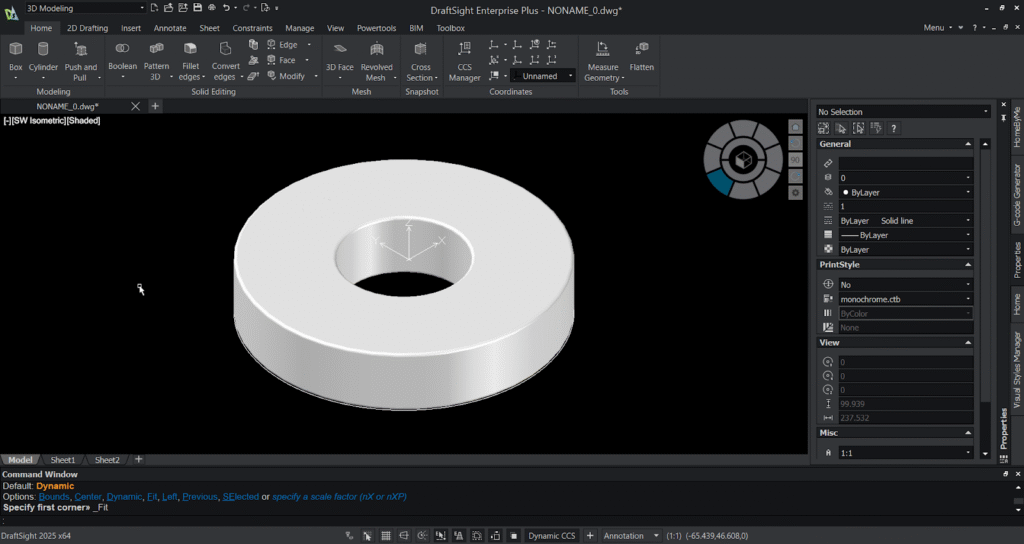
Task: Switch to the 2D Drafting ribbon tab
Action: [x=87, y=28]
